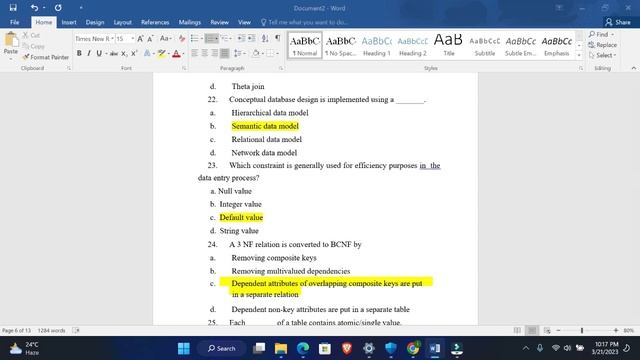The image size is (640, 360).
Task: Increase the paragraph indent
Action: pos(251,38)
